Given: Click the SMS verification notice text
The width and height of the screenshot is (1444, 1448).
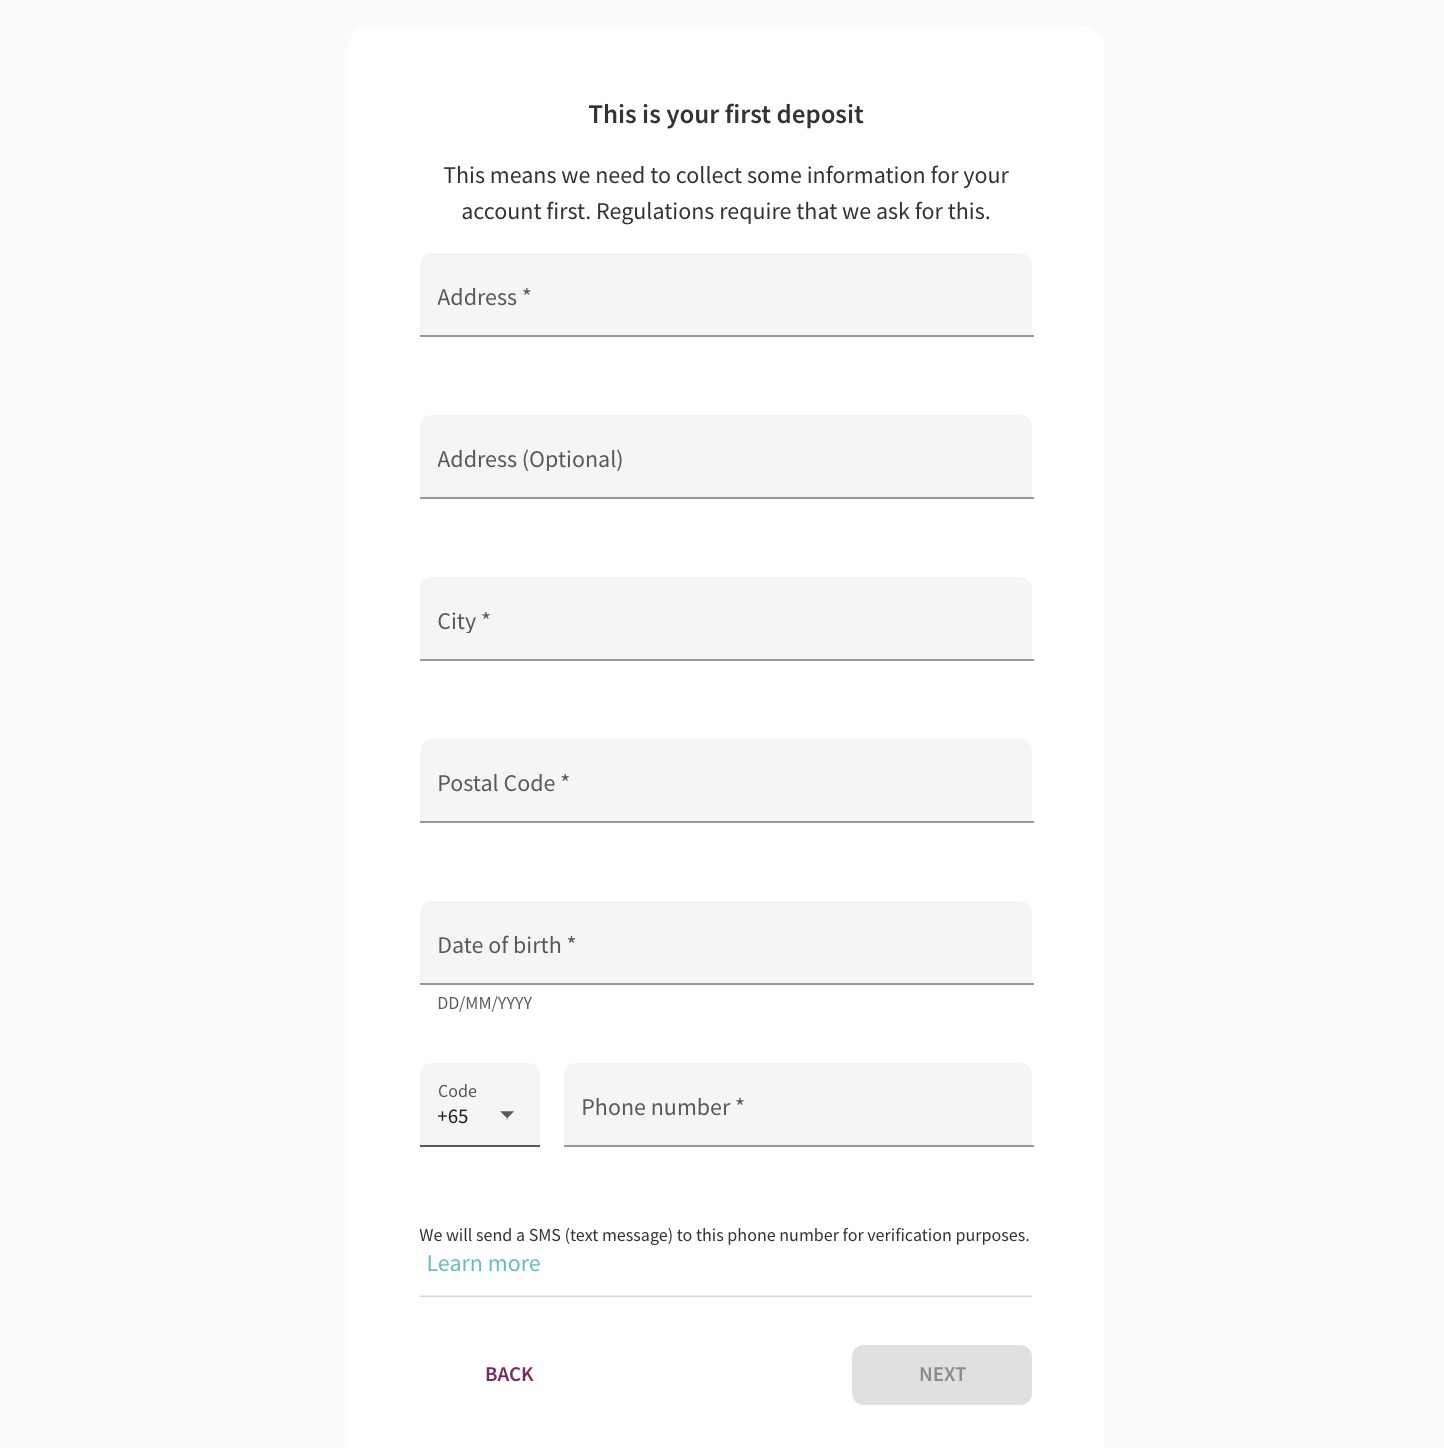Looking at the screenshot, I should 724,1236.
